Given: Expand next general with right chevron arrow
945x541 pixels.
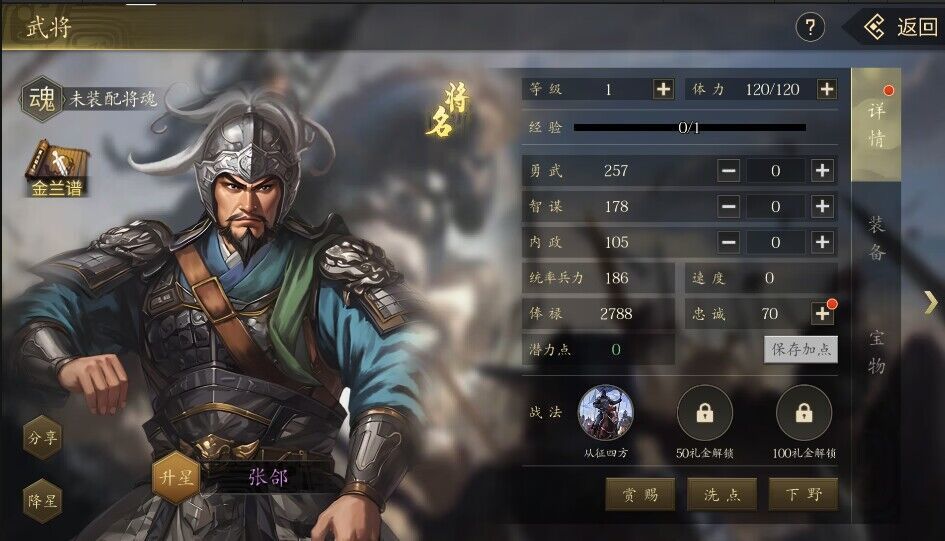Looking at the screenshot, I should tap(932, 302).
